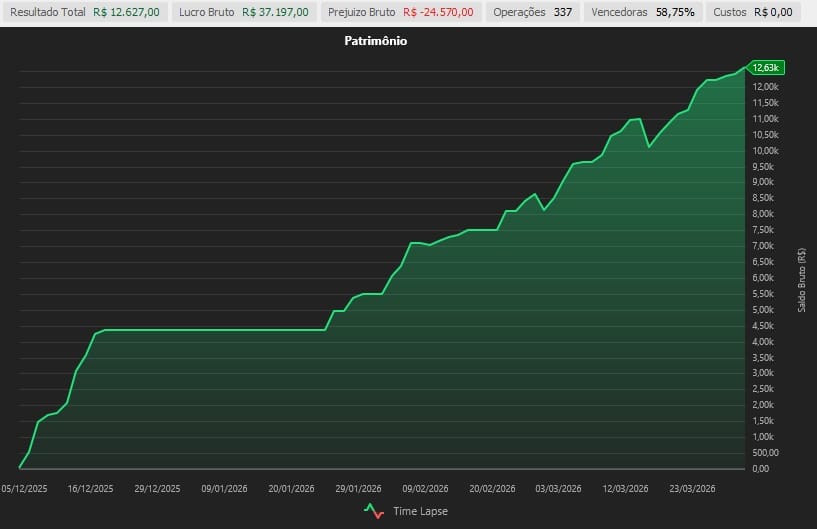Screen dimensions: 817x529
Task: Select the 16/12/2025 date on axis
Action: [x=91, y=489]
